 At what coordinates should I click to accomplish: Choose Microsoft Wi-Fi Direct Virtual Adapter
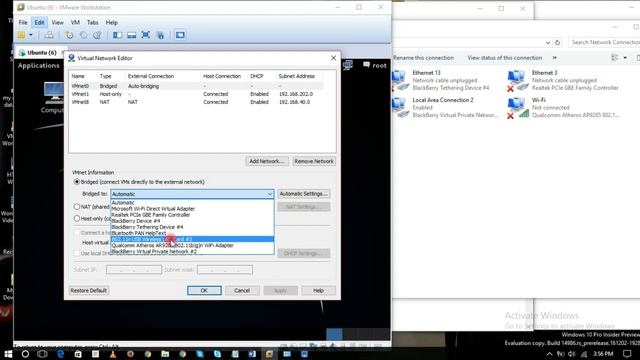(192, 209)
